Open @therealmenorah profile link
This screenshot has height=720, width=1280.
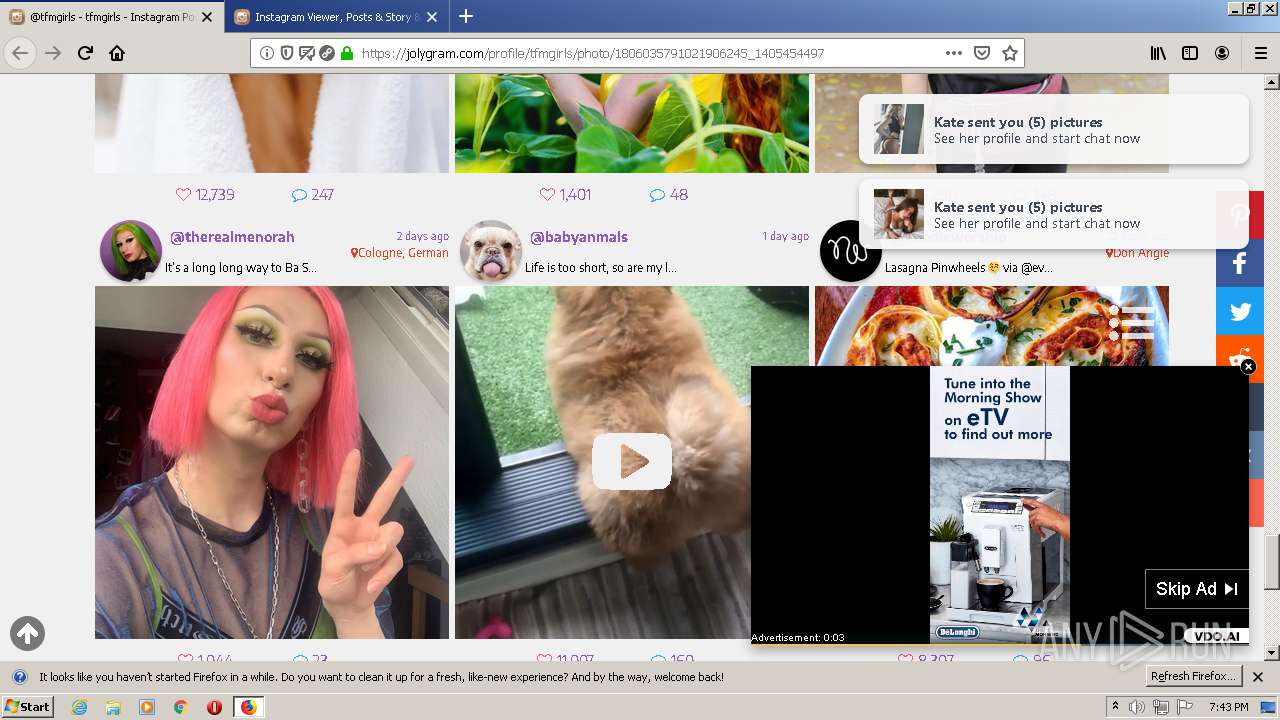232,237
